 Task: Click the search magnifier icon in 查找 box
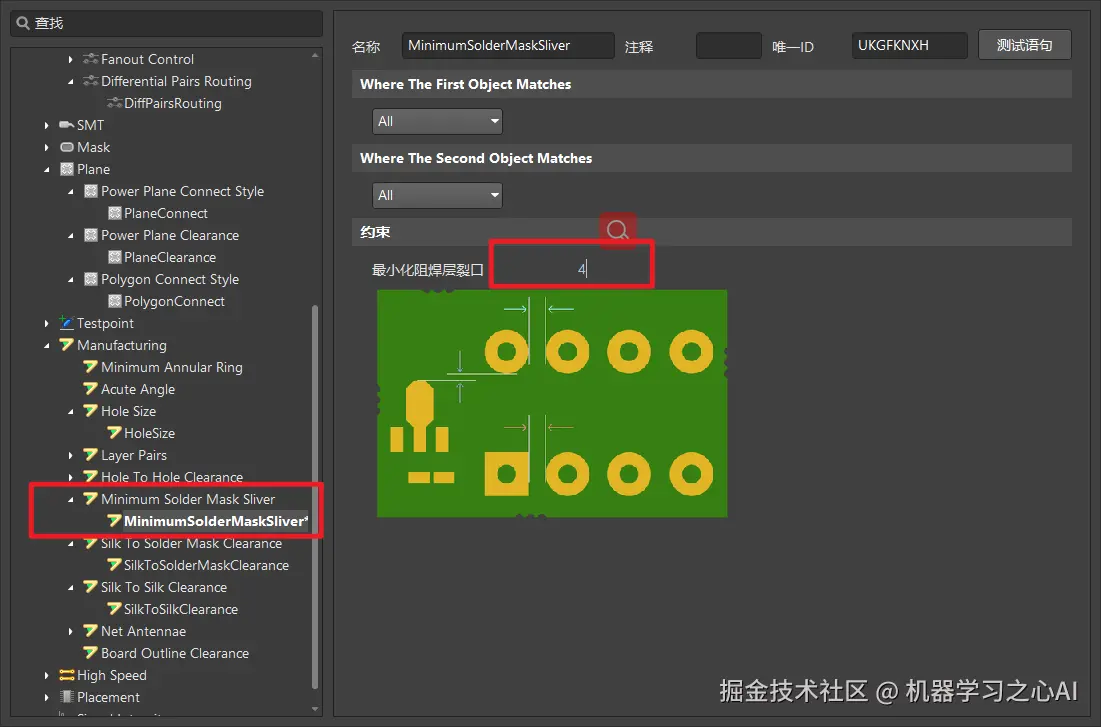click(x=22, y=23)
